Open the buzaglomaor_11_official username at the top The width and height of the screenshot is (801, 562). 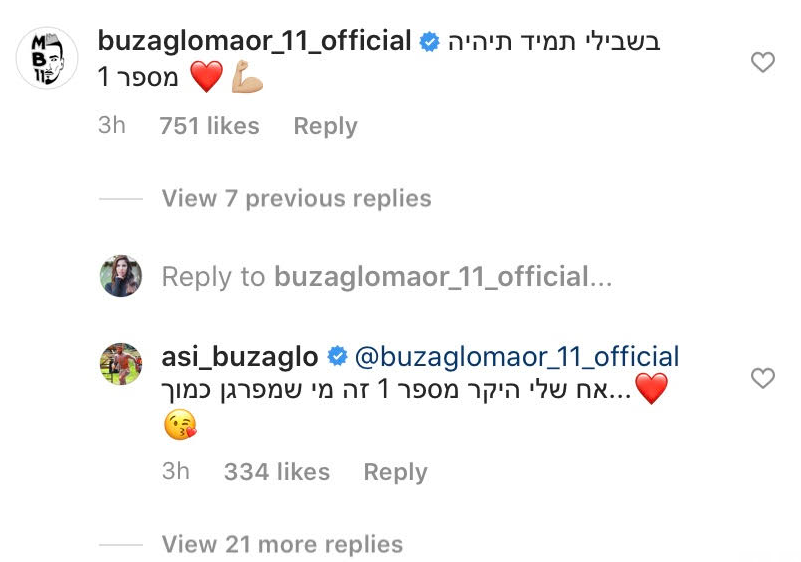255,42
